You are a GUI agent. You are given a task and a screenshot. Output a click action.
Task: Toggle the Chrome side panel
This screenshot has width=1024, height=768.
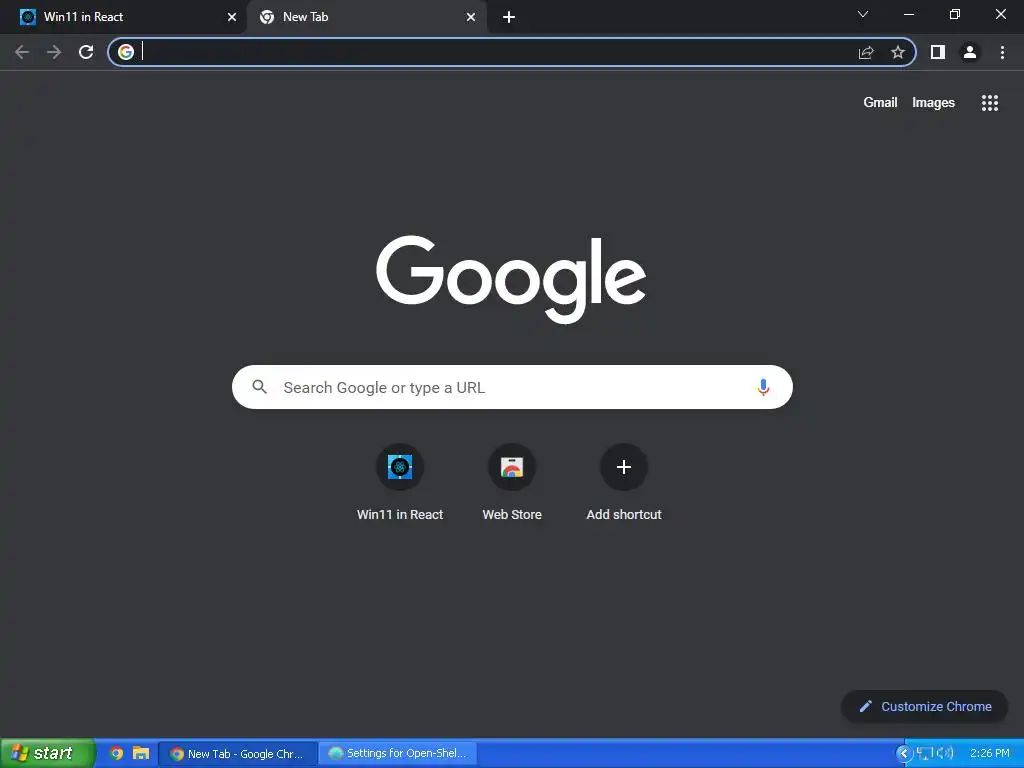(938, 52)
